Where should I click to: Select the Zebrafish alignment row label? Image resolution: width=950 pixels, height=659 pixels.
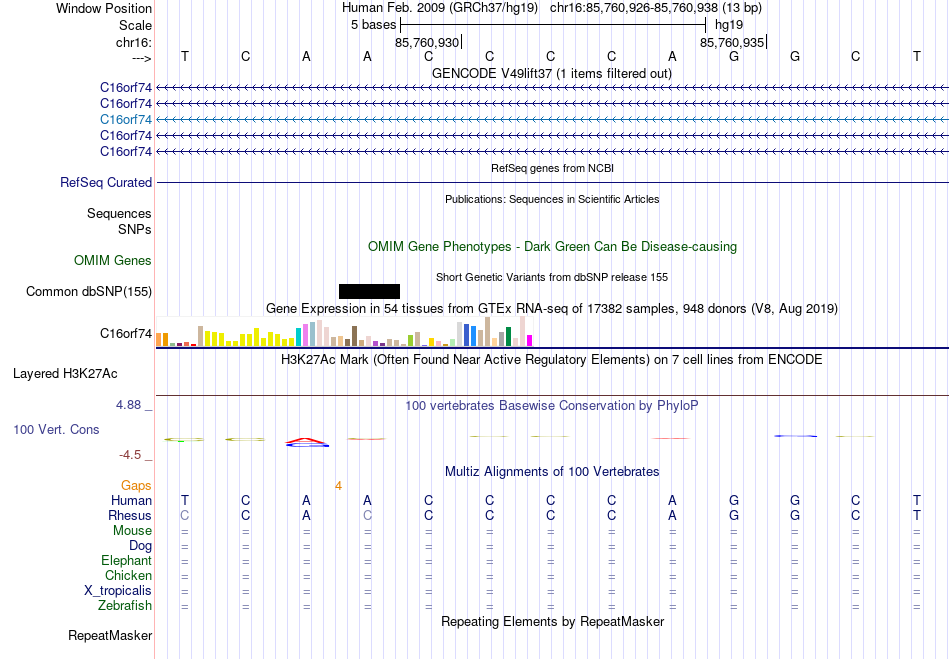(125, 606)
